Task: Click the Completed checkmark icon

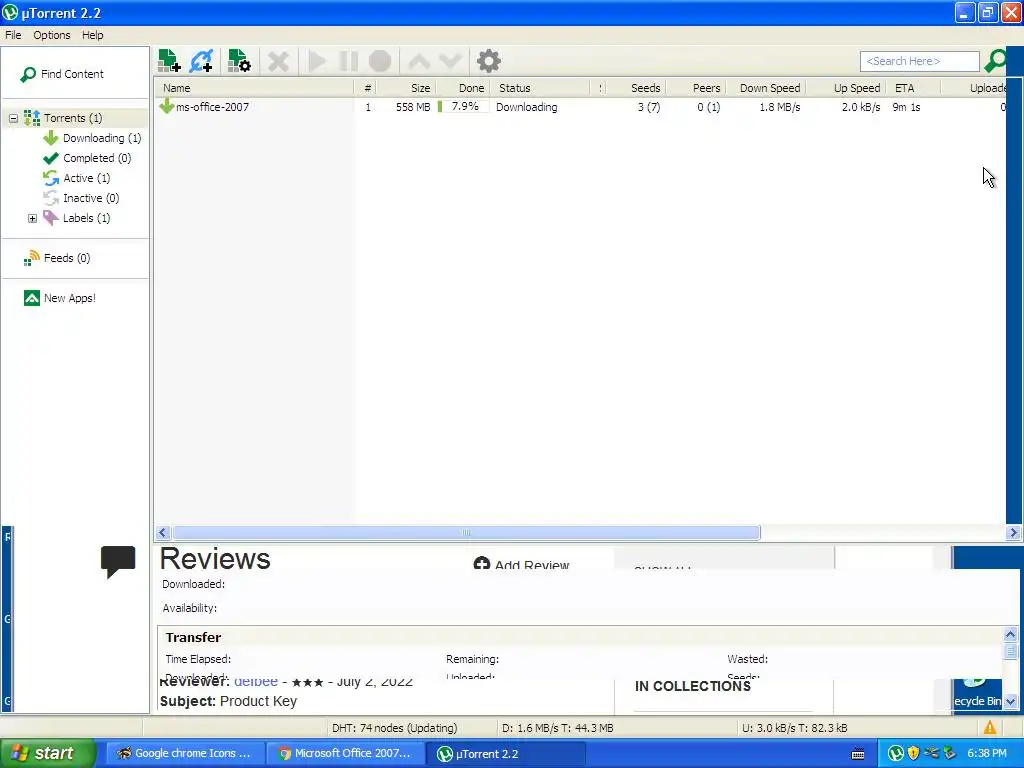Action: (x=50, y=158)
